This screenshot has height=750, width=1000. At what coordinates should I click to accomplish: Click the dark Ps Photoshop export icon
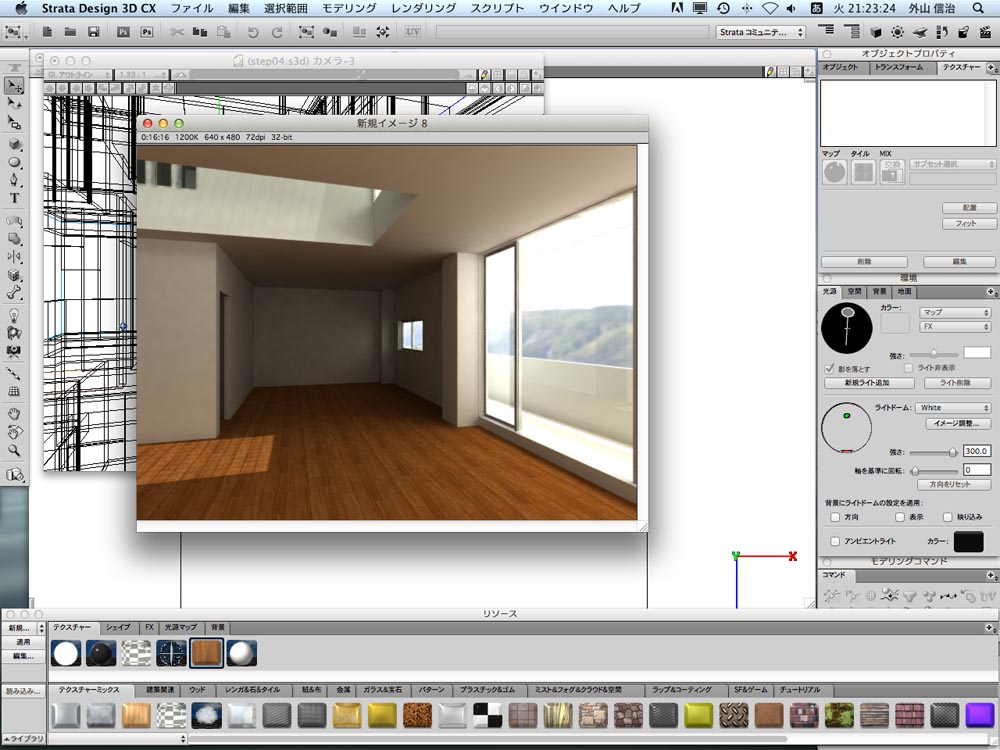(123, 32)
